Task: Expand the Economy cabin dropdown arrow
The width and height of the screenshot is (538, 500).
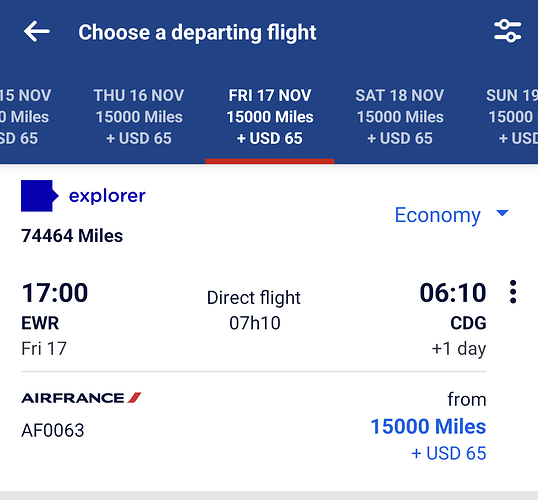Action: pos(503,213)
